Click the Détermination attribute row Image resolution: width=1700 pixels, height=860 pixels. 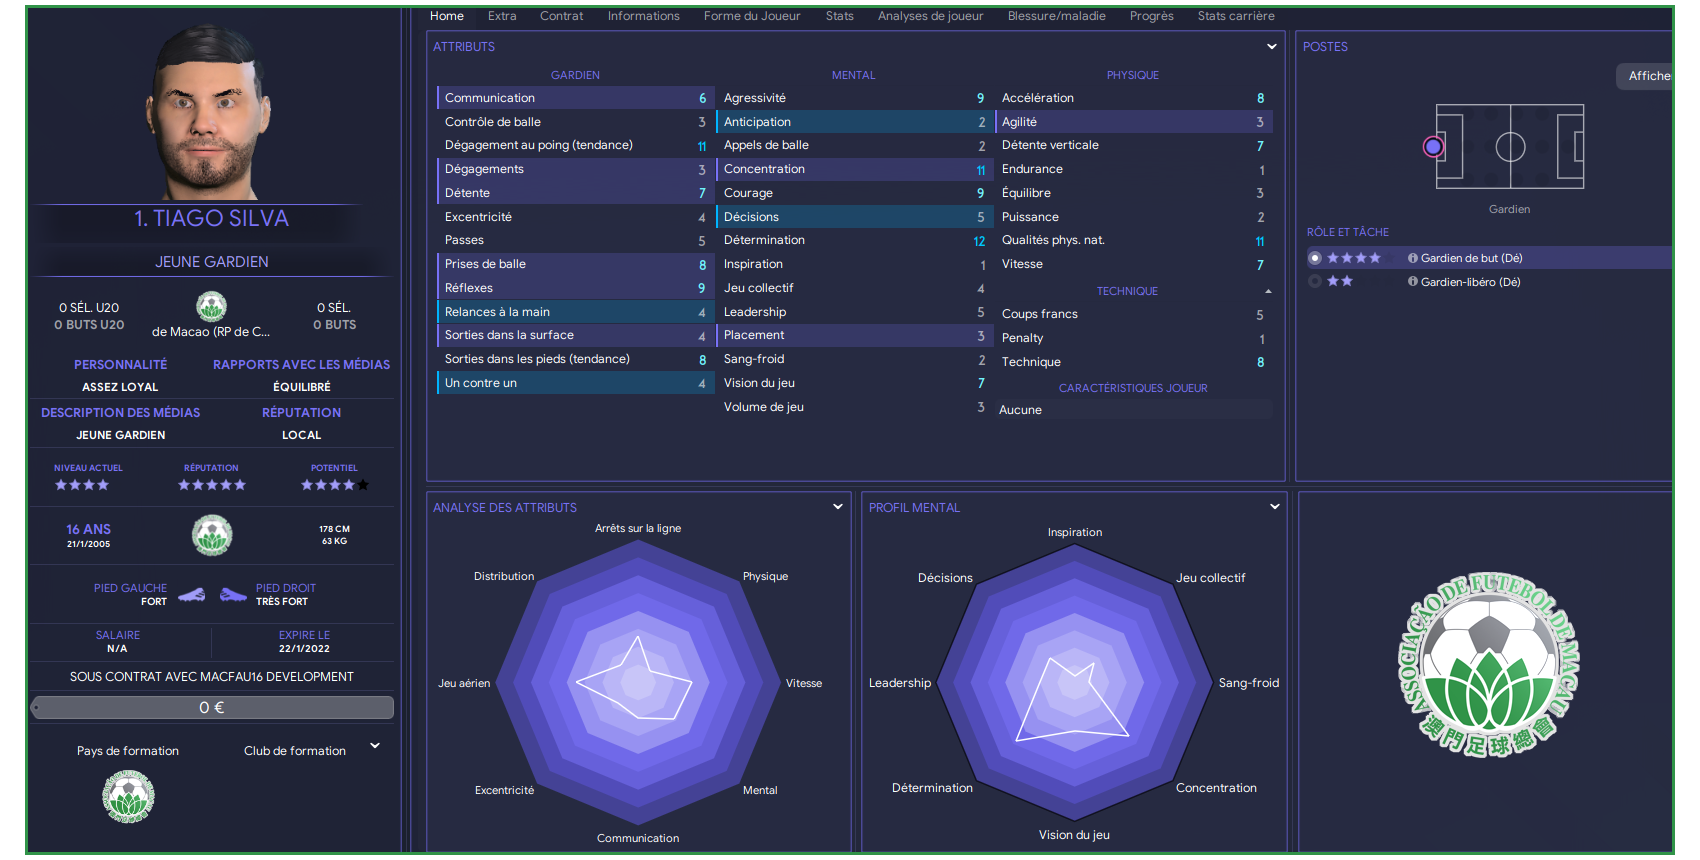coord(854,240)
